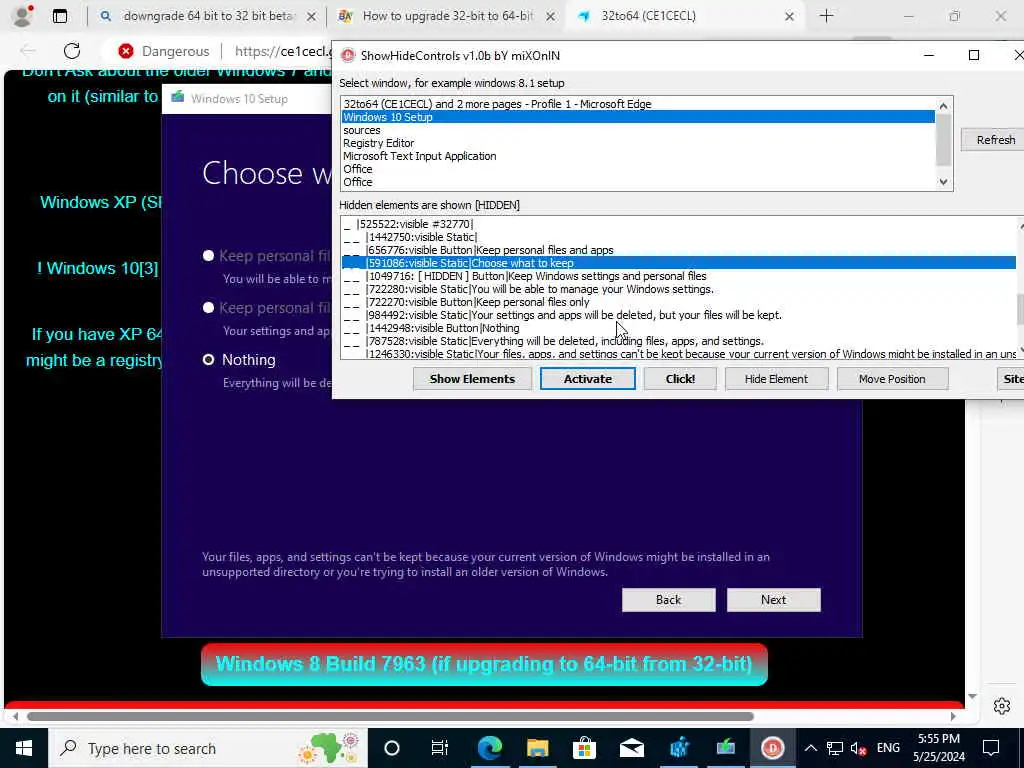Image resolution: width=1024 pixels, height=768 pixels.
Task: Click the Next button in Windows 10 Setup
Action: 773,600
